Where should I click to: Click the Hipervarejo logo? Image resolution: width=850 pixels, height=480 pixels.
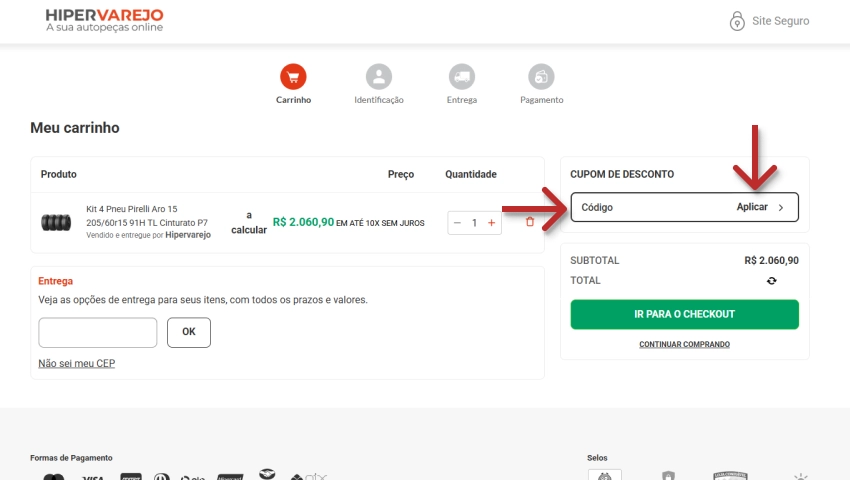[105, 21]
